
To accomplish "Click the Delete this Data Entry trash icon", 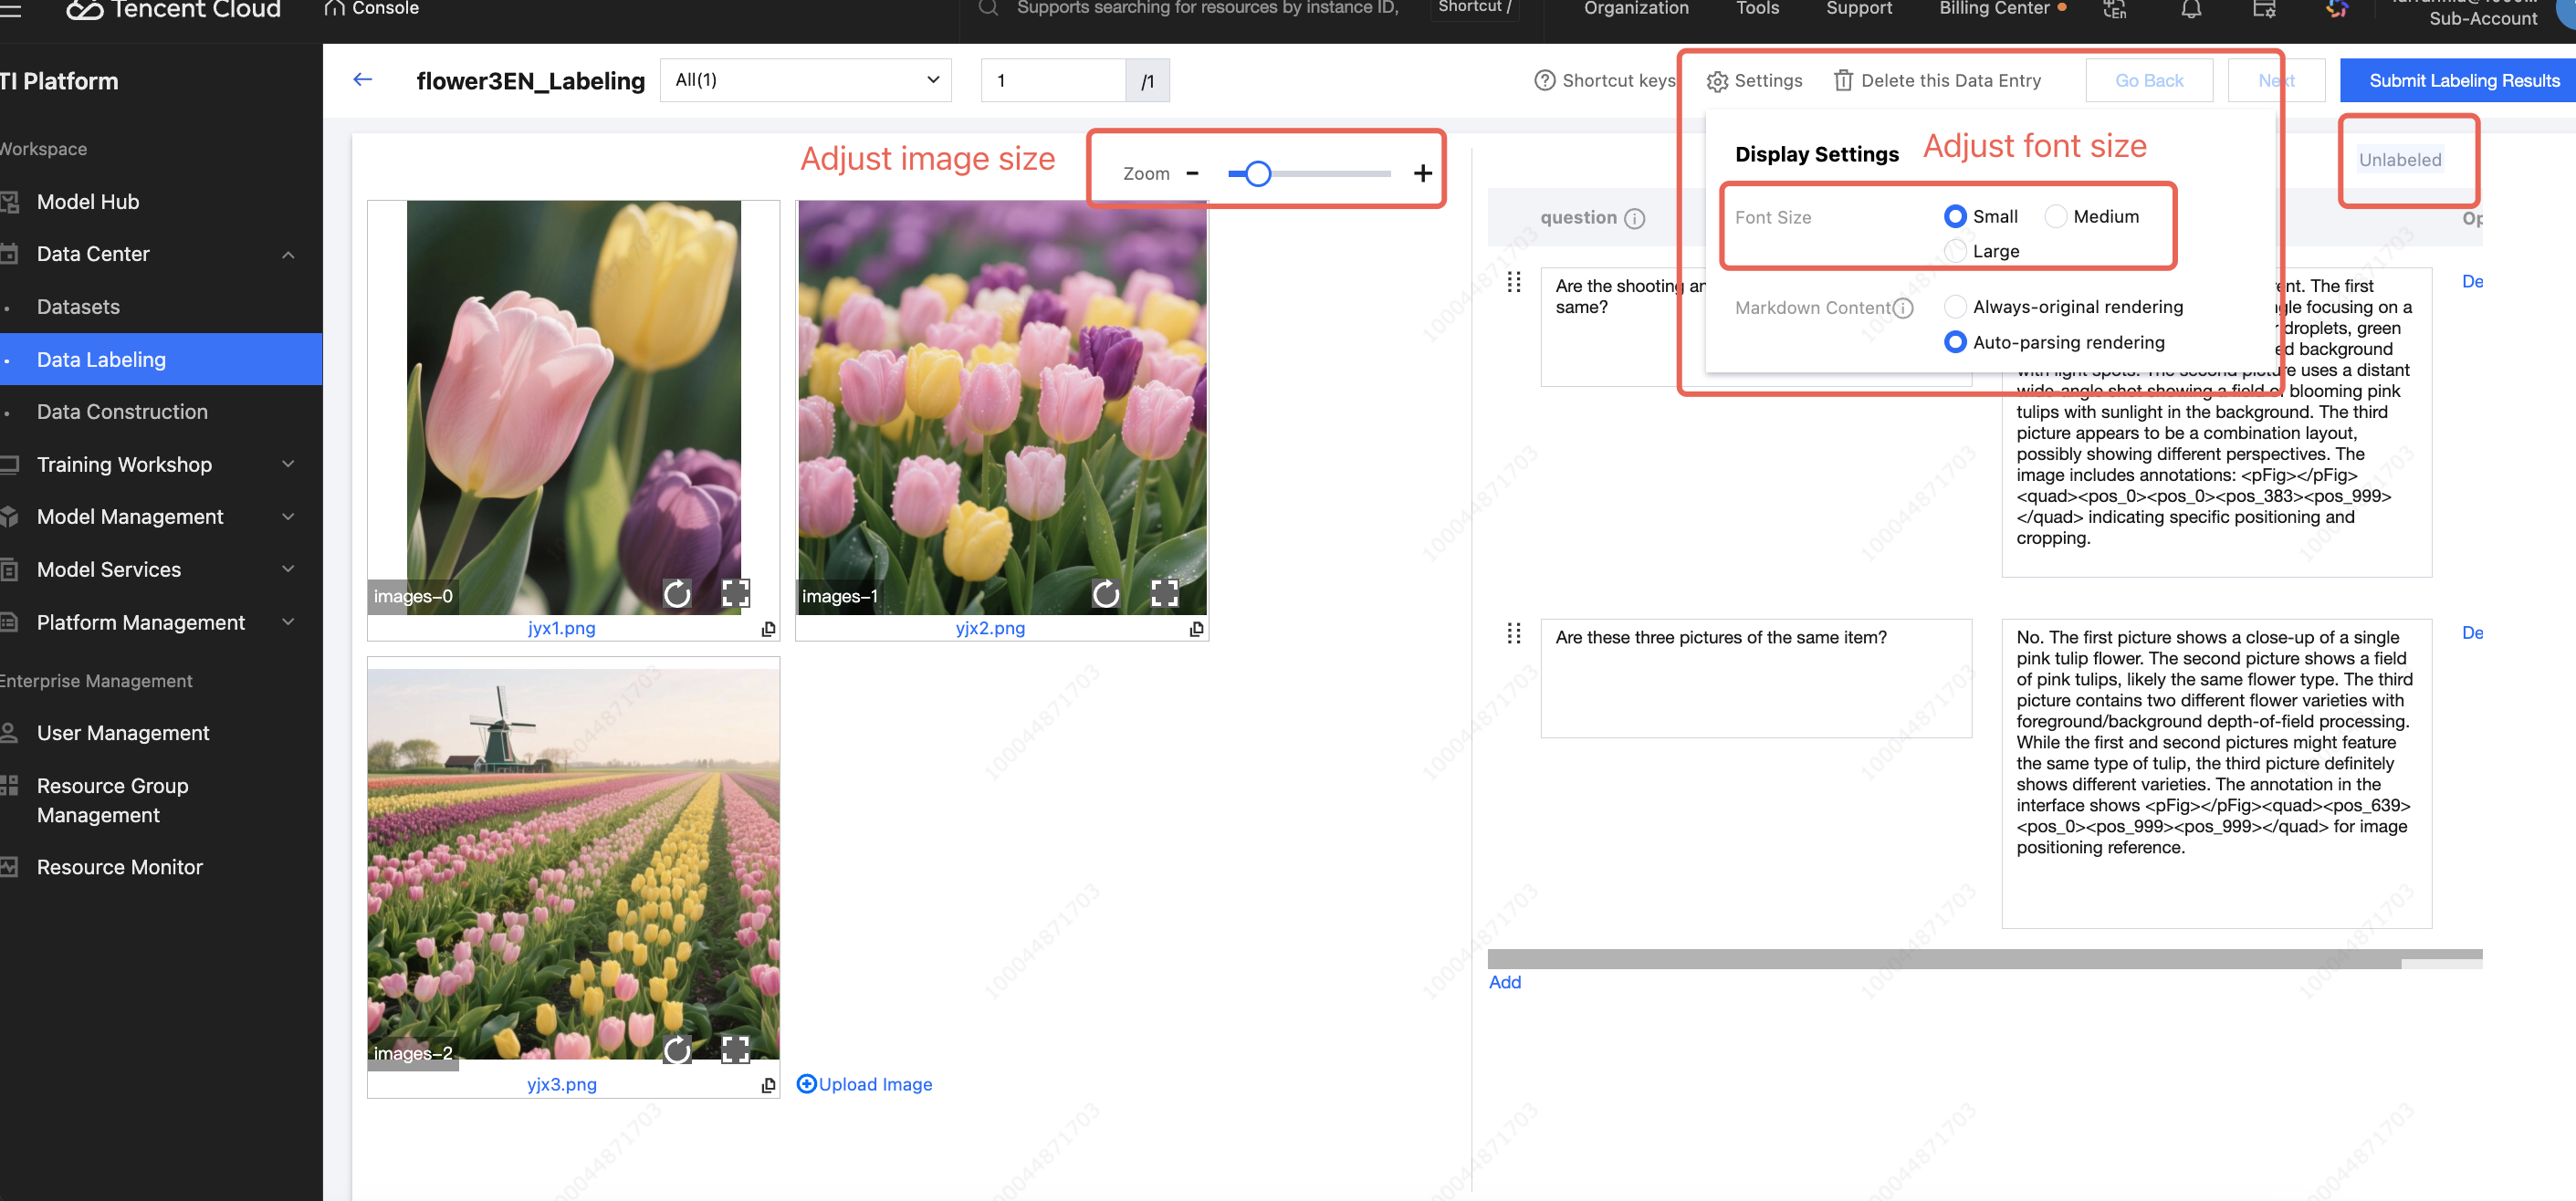I will pyautogui.click(x=1842, y=80).
